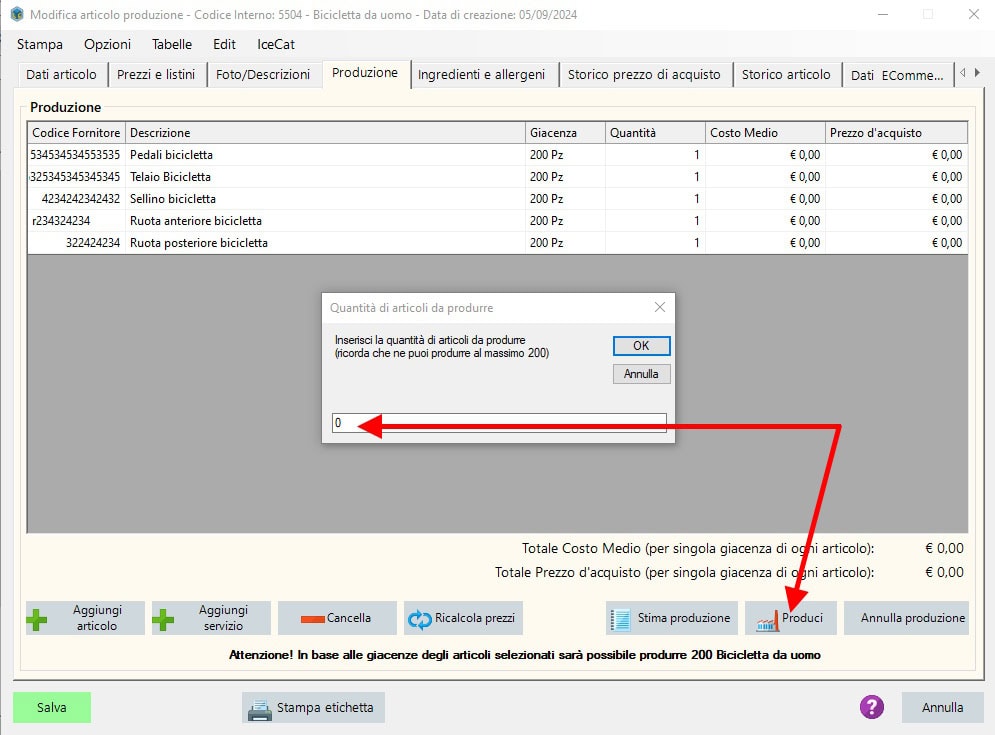The height and width of the screenshot is (735, 995).
Task: Close the Quantità di articoli da produrre dialog
Action: tap(660, 307)
